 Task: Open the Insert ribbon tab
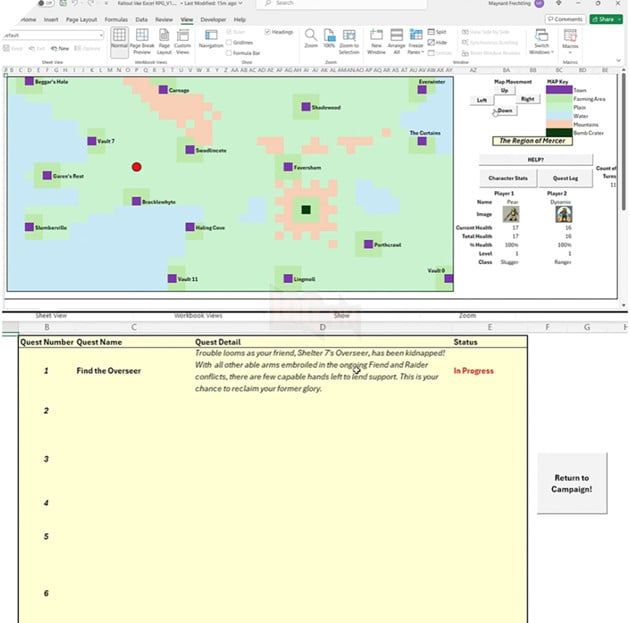click(x=51, y=19)
